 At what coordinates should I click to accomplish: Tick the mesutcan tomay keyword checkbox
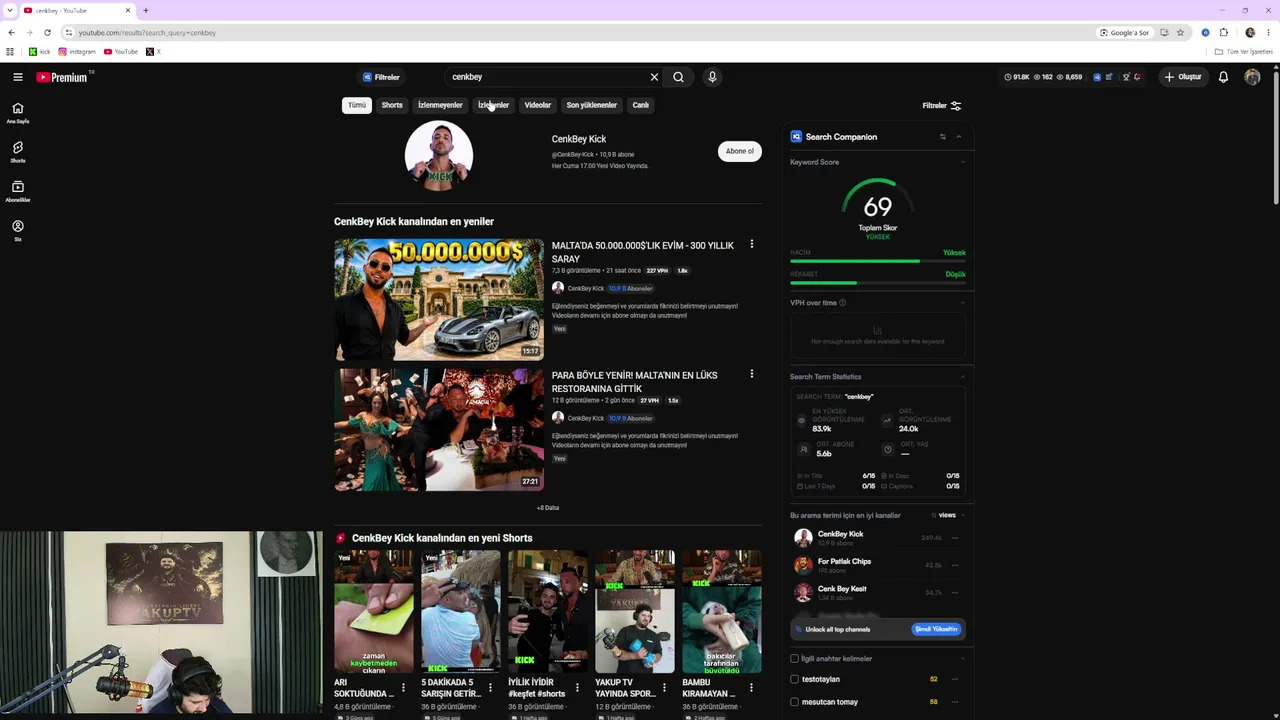(x=795, y=702)
